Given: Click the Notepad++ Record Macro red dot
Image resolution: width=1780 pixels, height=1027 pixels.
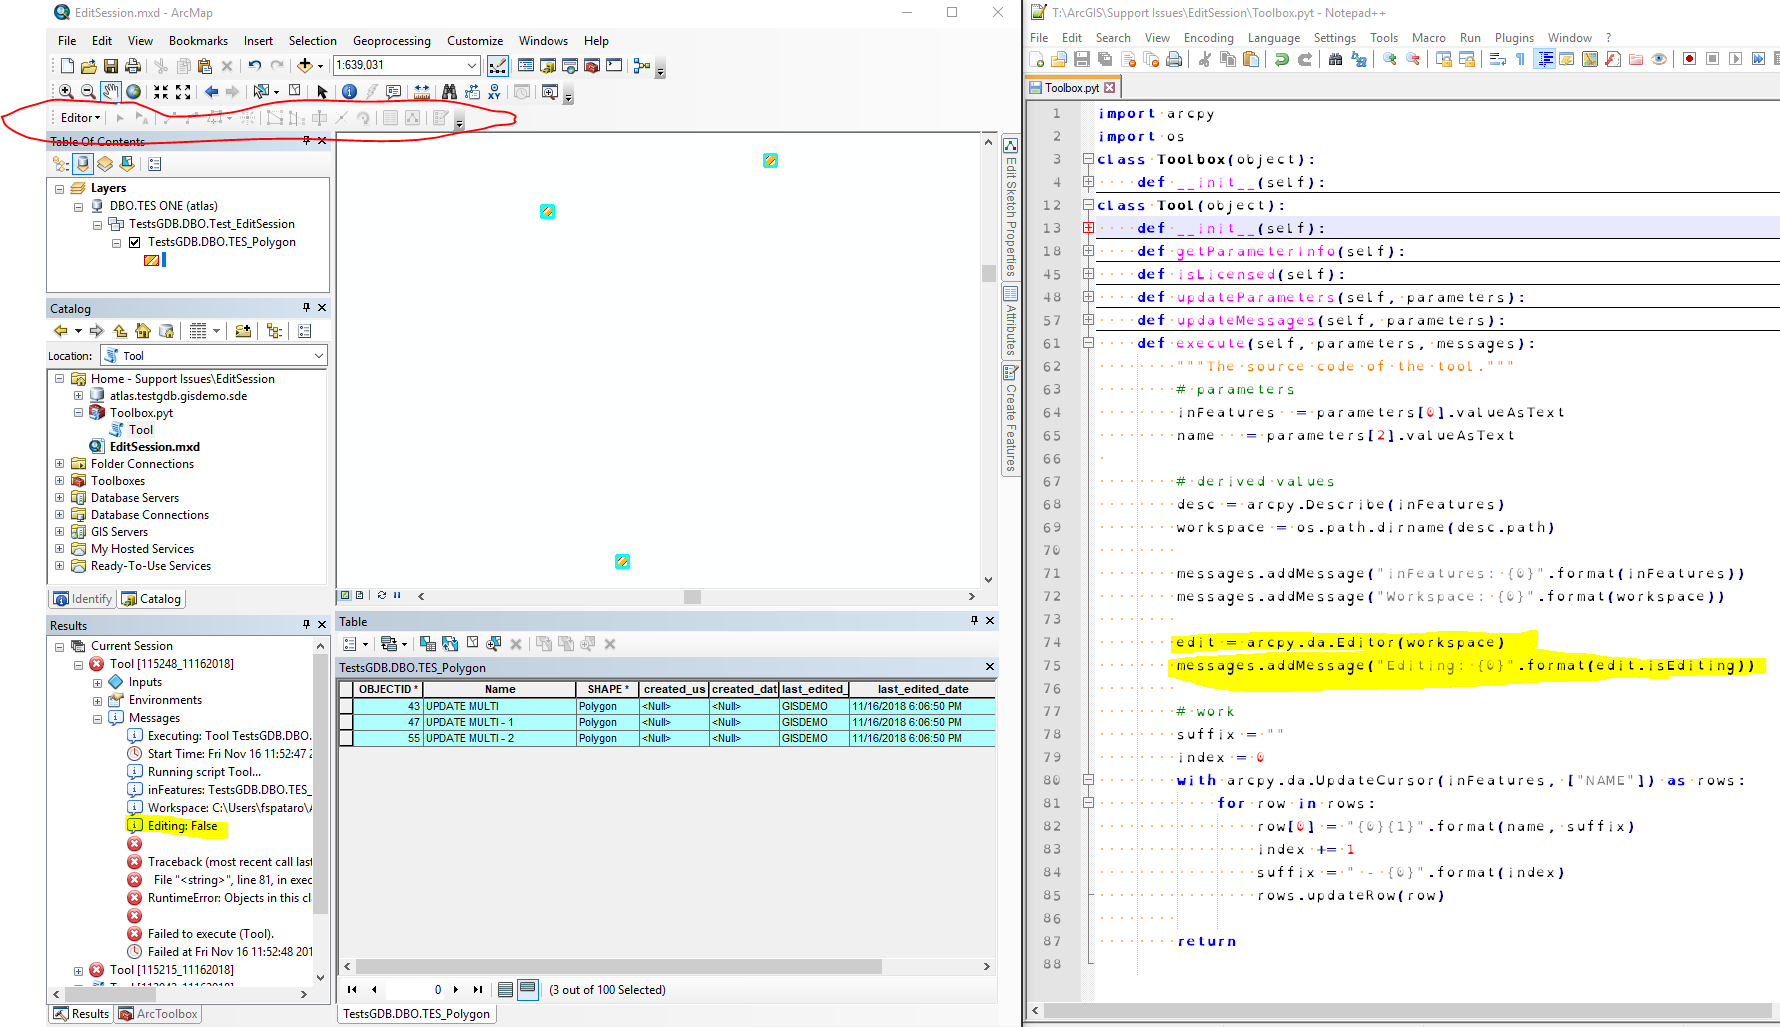Looking at the screenshot, I should coord(1689,60).
